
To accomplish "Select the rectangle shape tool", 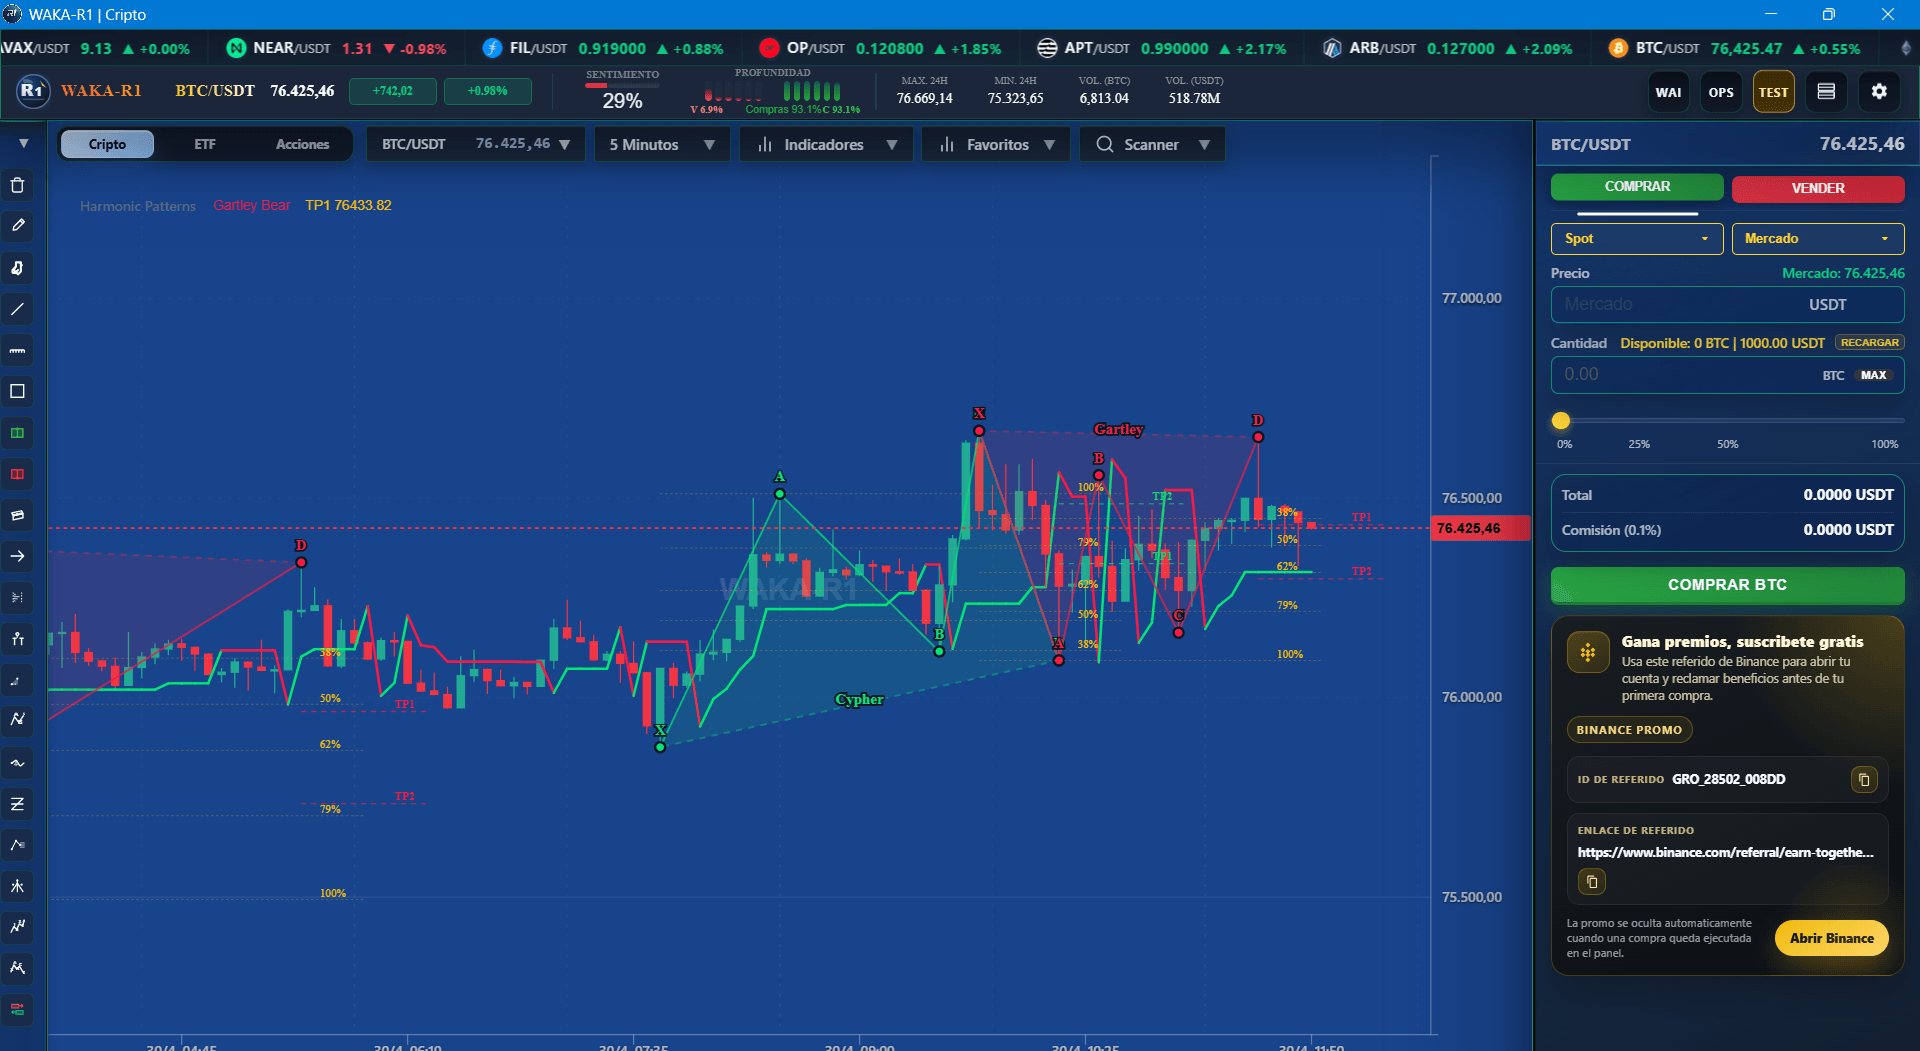I will click(17, 391).
